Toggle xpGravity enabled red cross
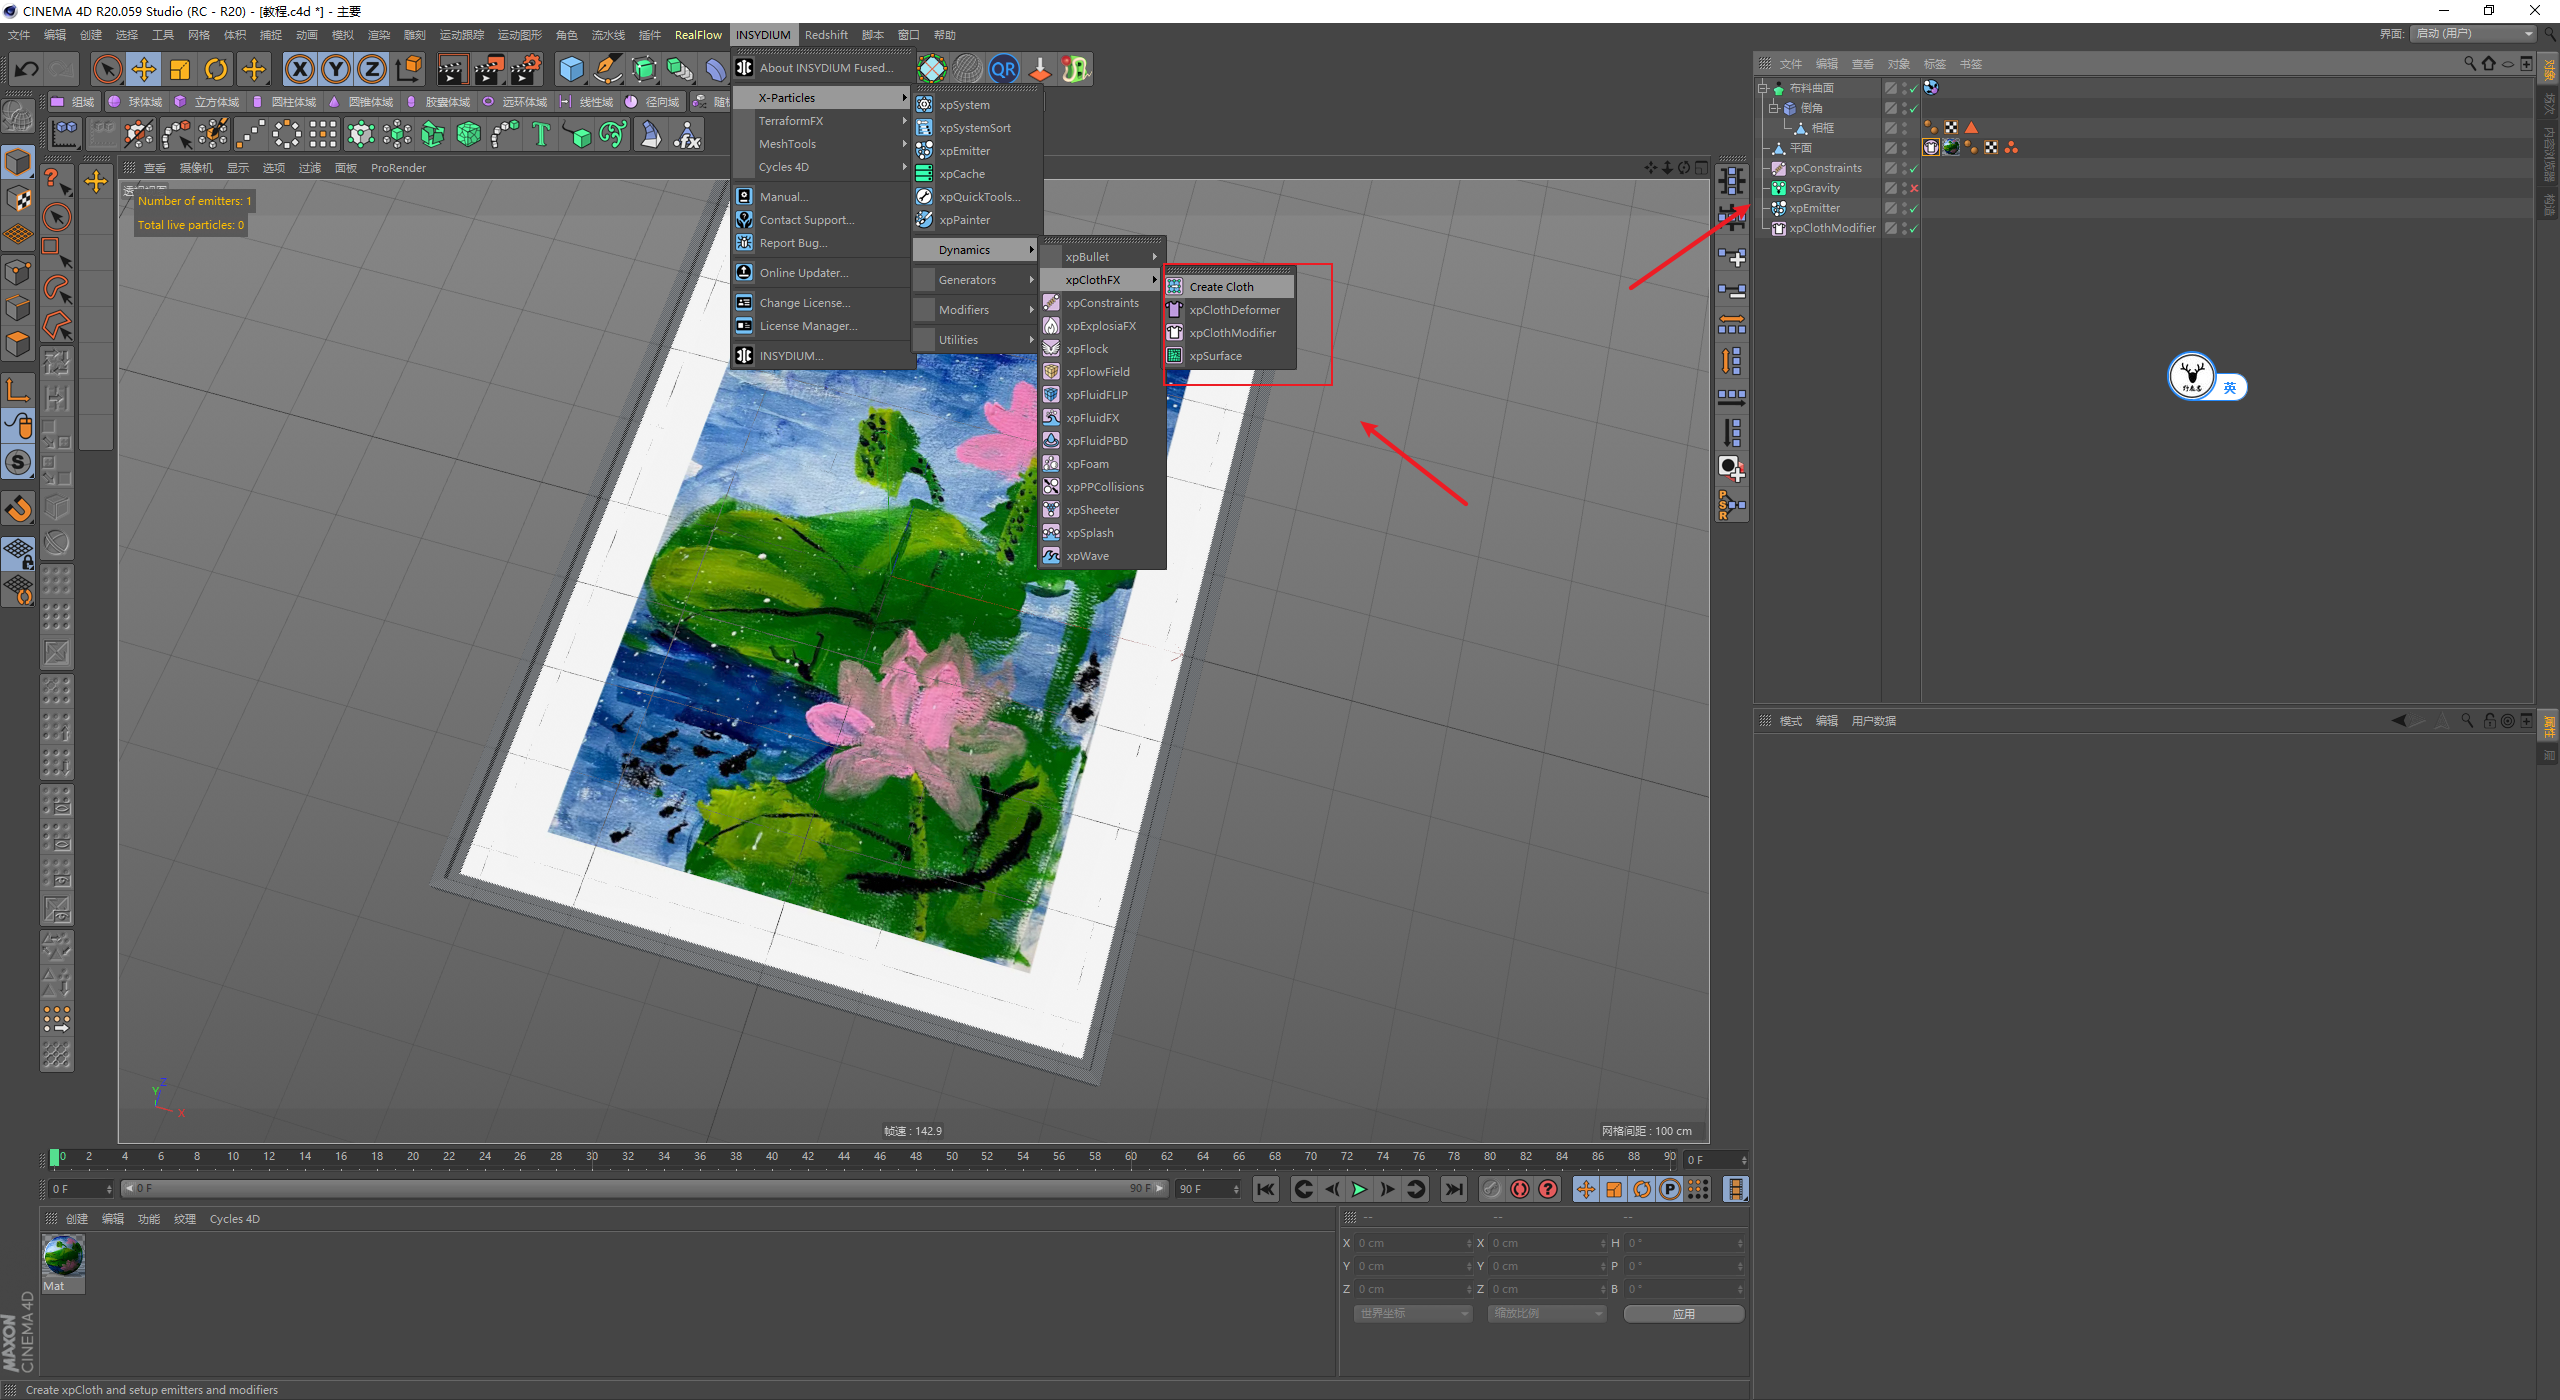Image resolution: width=2560 pixels, height=1400 pixels. (1914, 188)
